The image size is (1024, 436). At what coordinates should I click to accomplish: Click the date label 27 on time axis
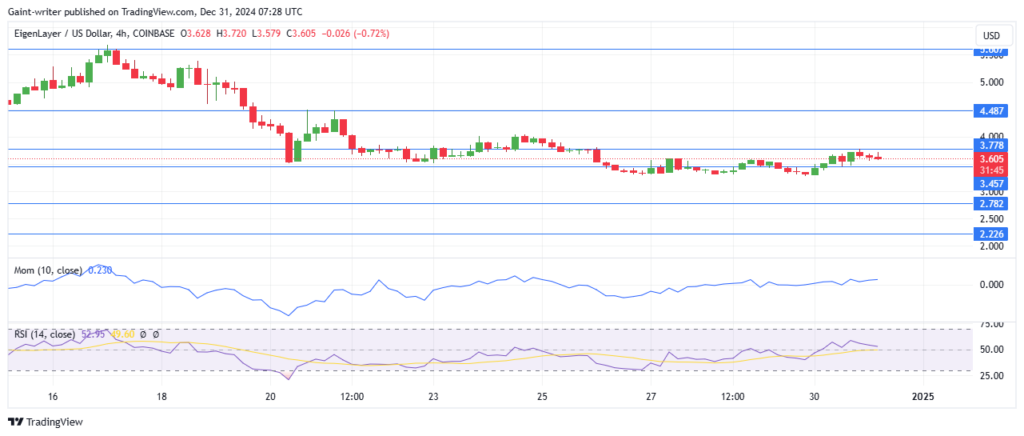pyautogui.click(x=651, y=396)
